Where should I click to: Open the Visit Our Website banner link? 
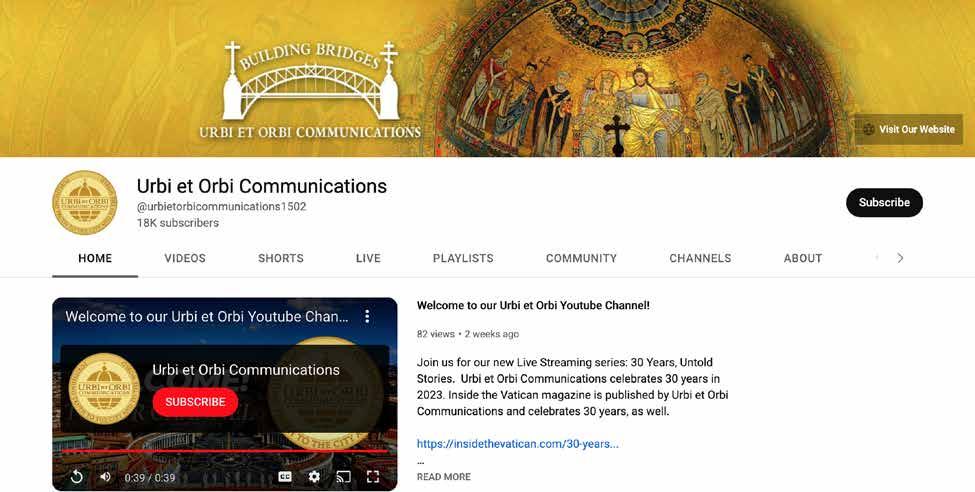tap(908, 129)
